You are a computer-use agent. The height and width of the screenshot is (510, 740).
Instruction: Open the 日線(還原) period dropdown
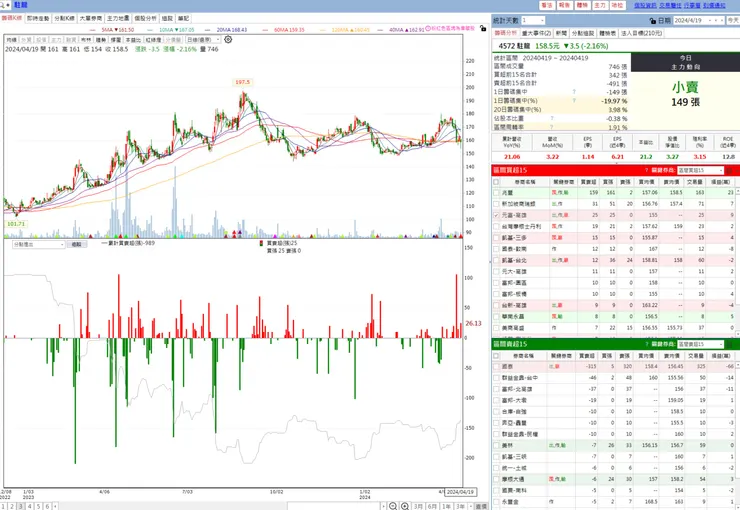click(203, 40)
